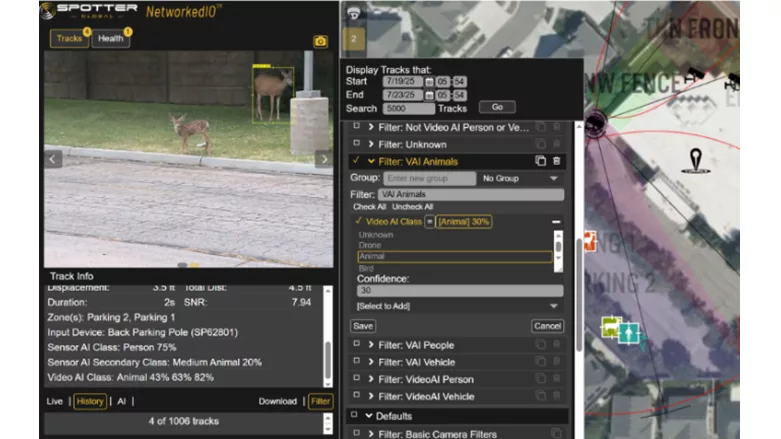Show next track image with right arrow
The height and width of the screenshot is (439, 781).
pos(325,159)
